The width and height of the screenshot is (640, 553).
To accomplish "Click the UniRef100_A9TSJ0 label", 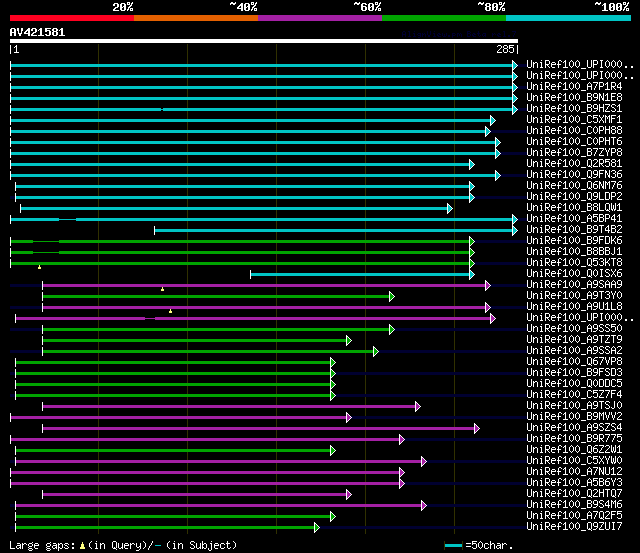I will (x=574, y=406).
